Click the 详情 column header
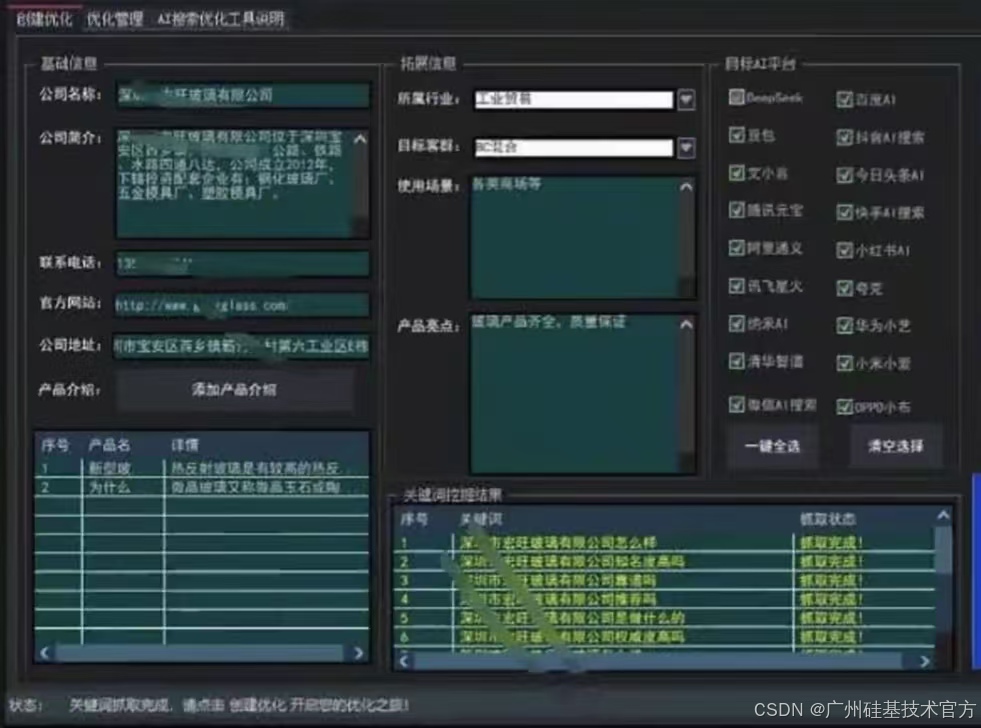This screenshot has height=728, width=981. [x=185, y=445]
